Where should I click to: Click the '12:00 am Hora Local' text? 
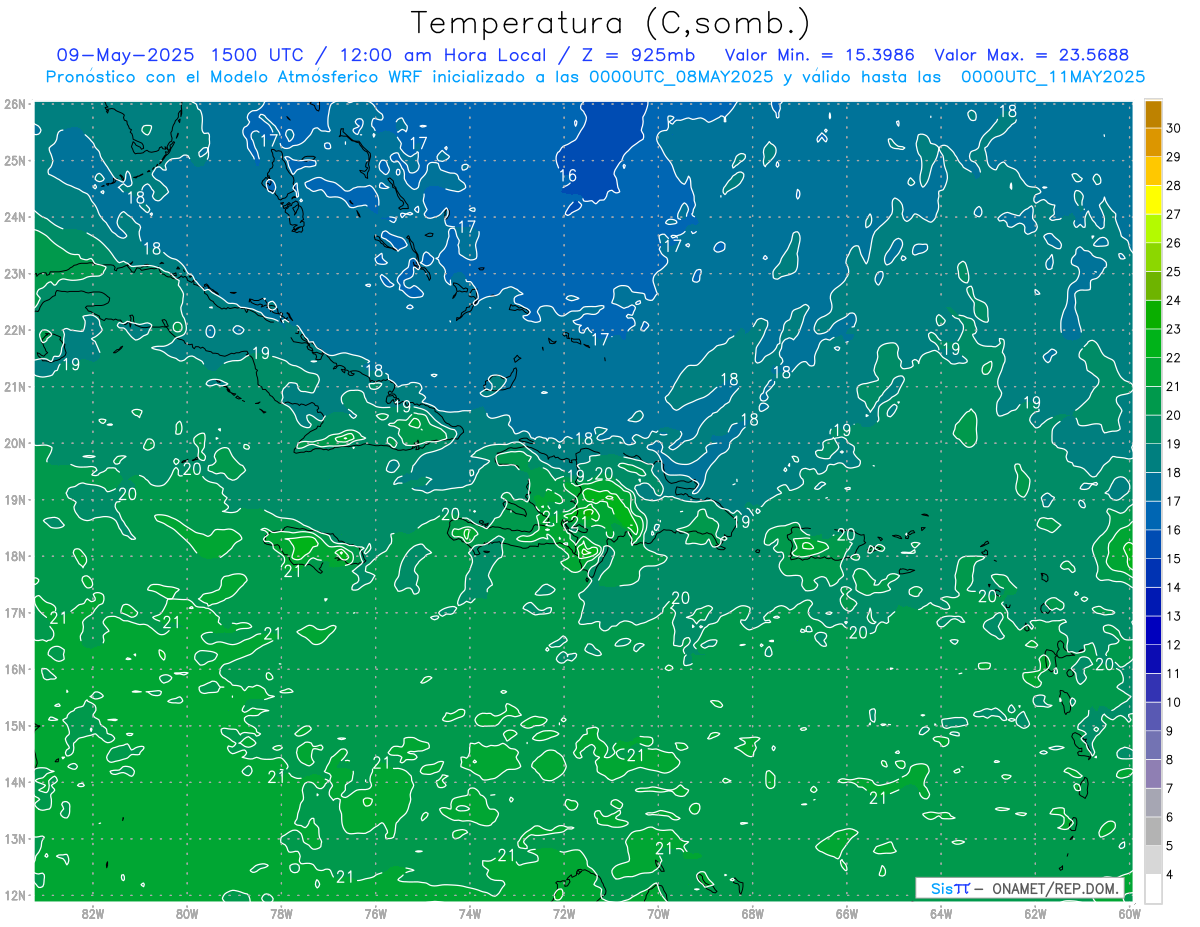coord(443,55)
